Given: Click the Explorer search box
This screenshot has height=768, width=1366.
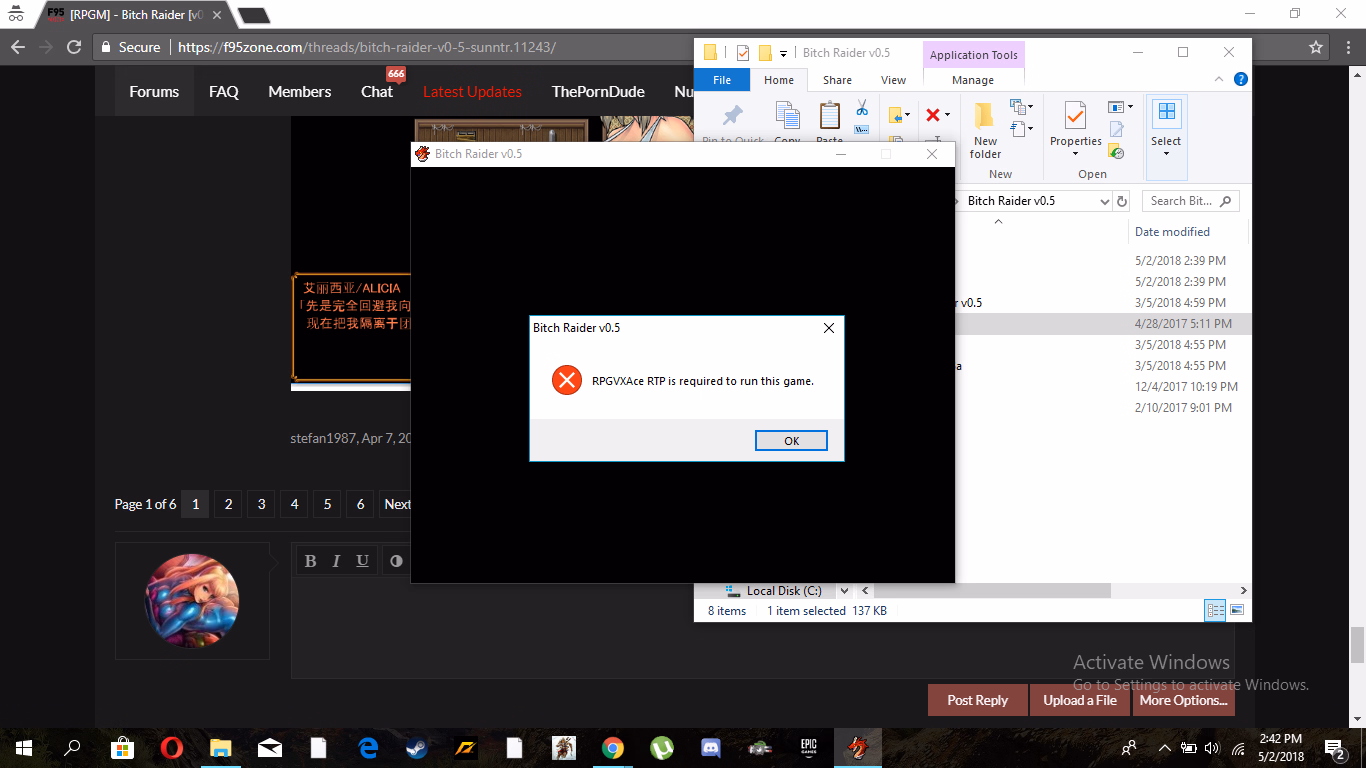Looking at the screenshot, I should (1182, 201).
